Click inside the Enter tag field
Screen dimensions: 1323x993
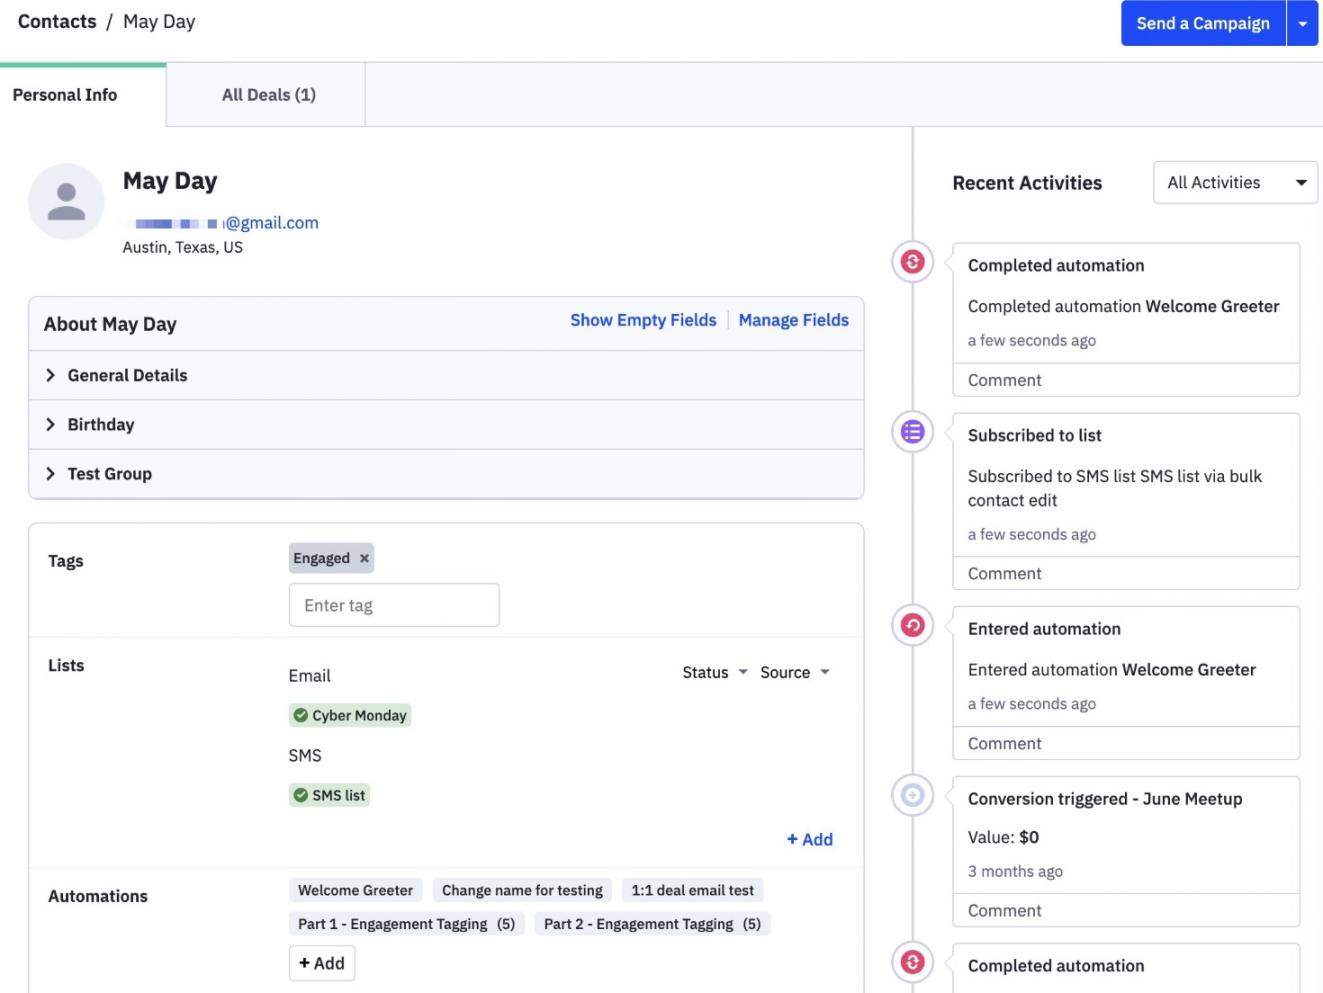(394, 604)
